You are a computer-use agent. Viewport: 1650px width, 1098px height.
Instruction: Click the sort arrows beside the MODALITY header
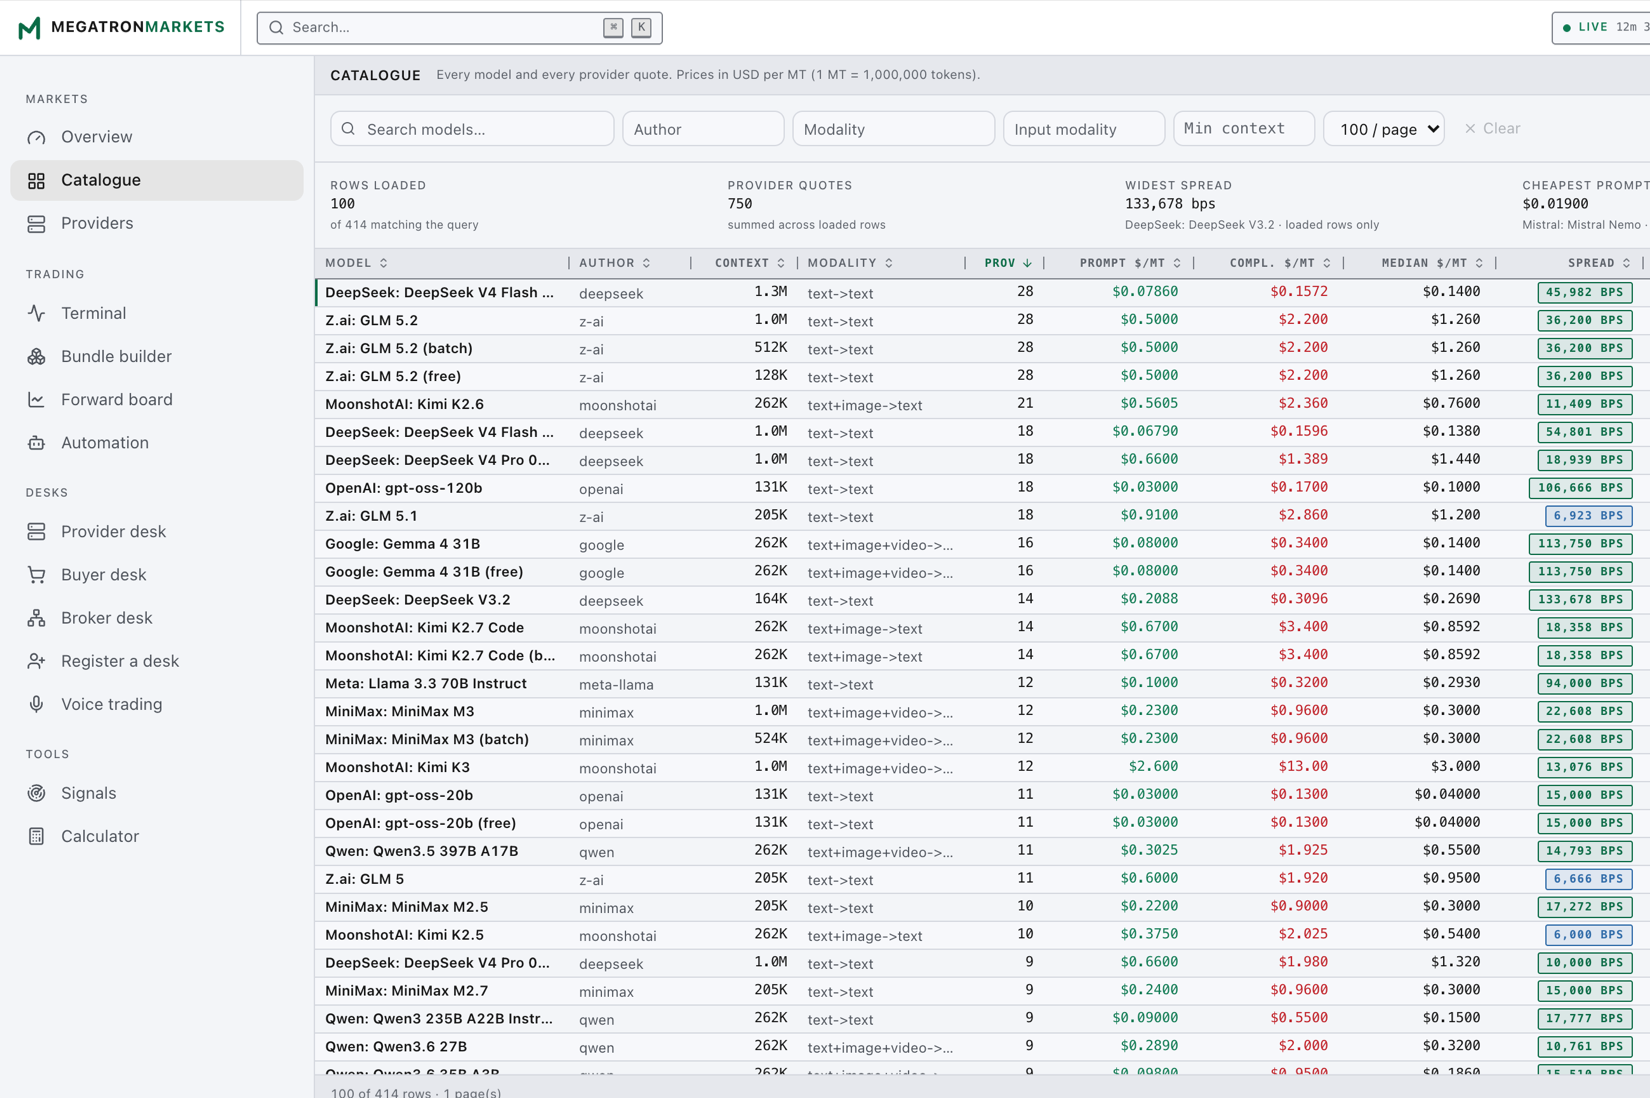[x=889, y=263]
